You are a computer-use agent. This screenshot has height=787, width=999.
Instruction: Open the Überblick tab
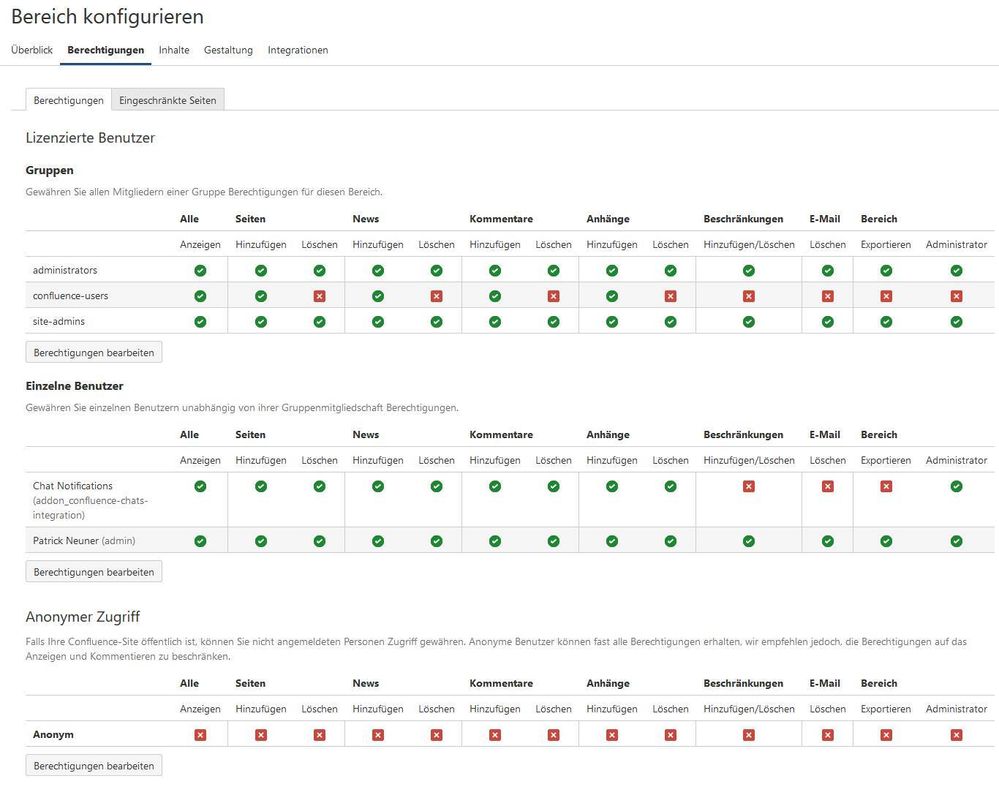(32, 50)
